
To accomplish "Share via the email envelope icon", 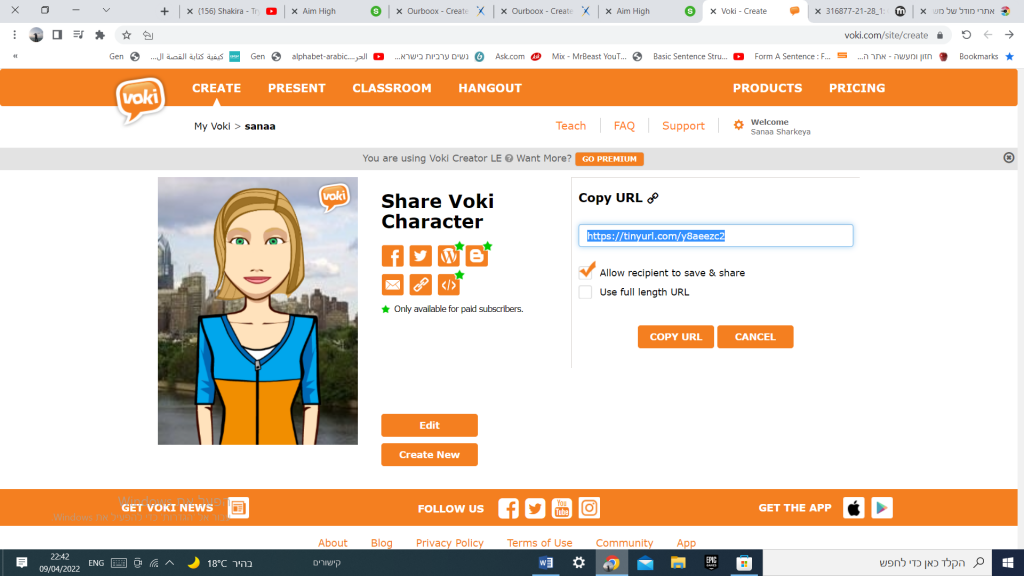I will point(392,285).
